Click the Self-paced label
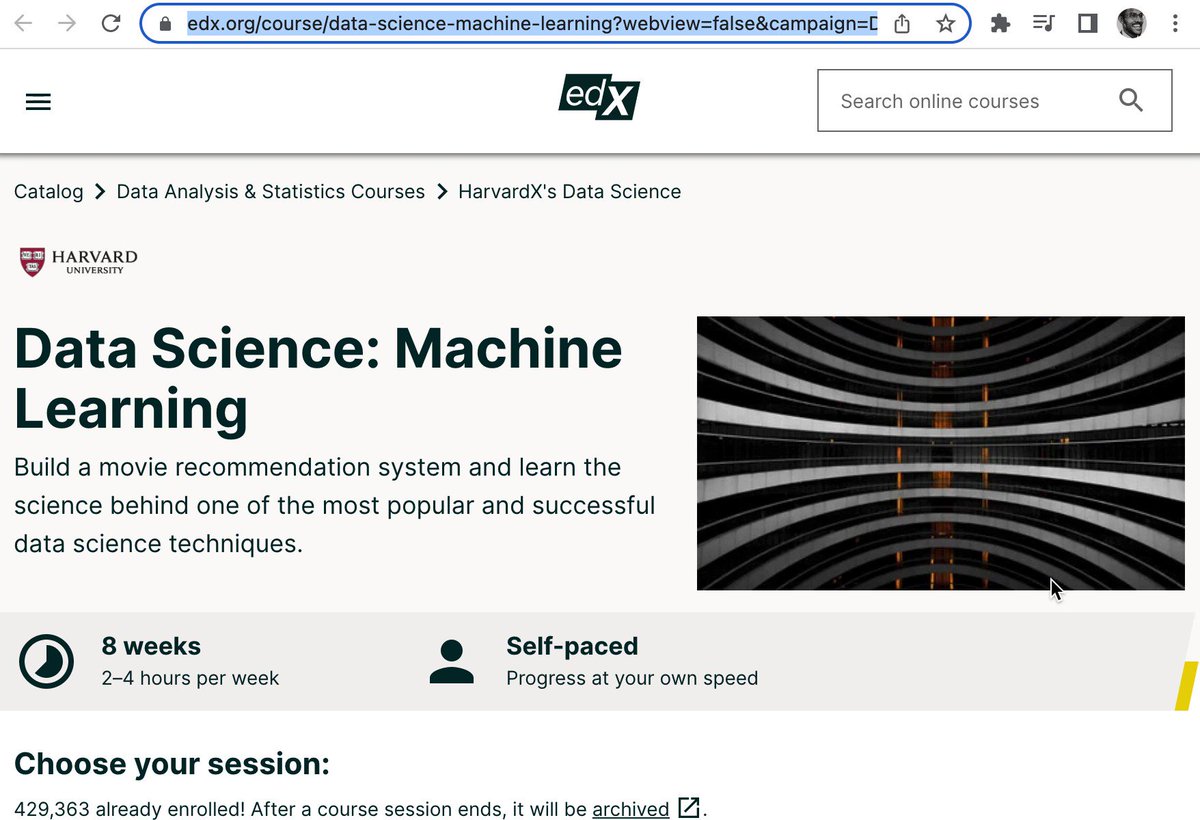 (x=572, y=646)
